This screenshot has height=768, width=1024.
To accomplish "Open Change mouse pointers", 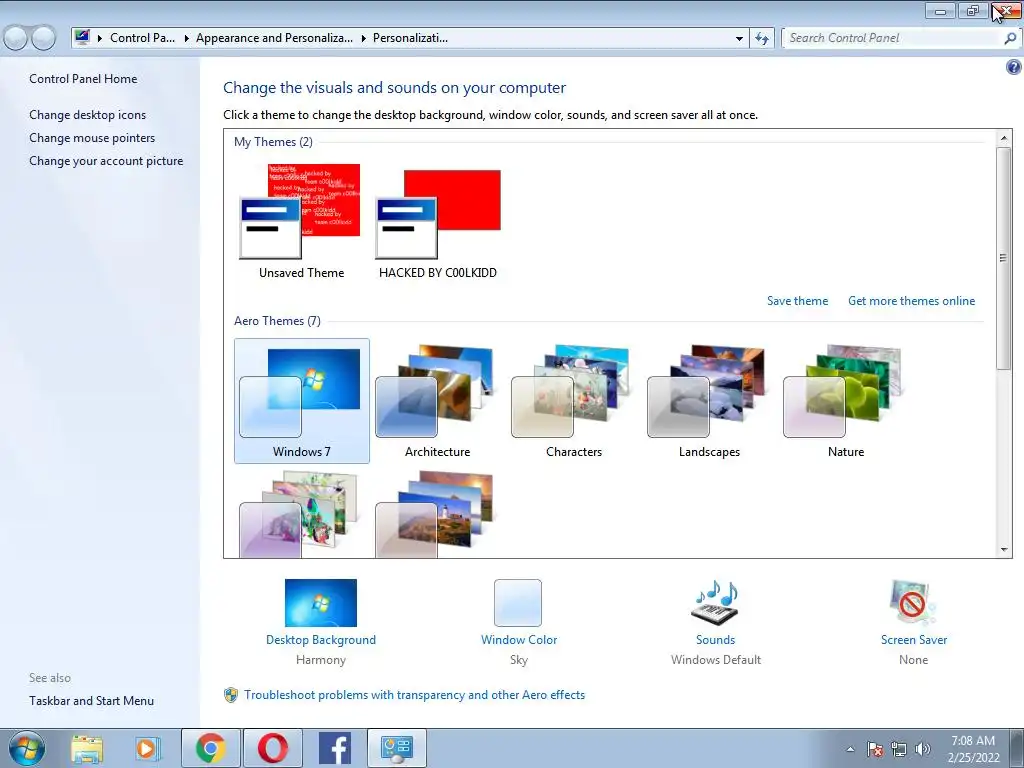I will (92, 138).
